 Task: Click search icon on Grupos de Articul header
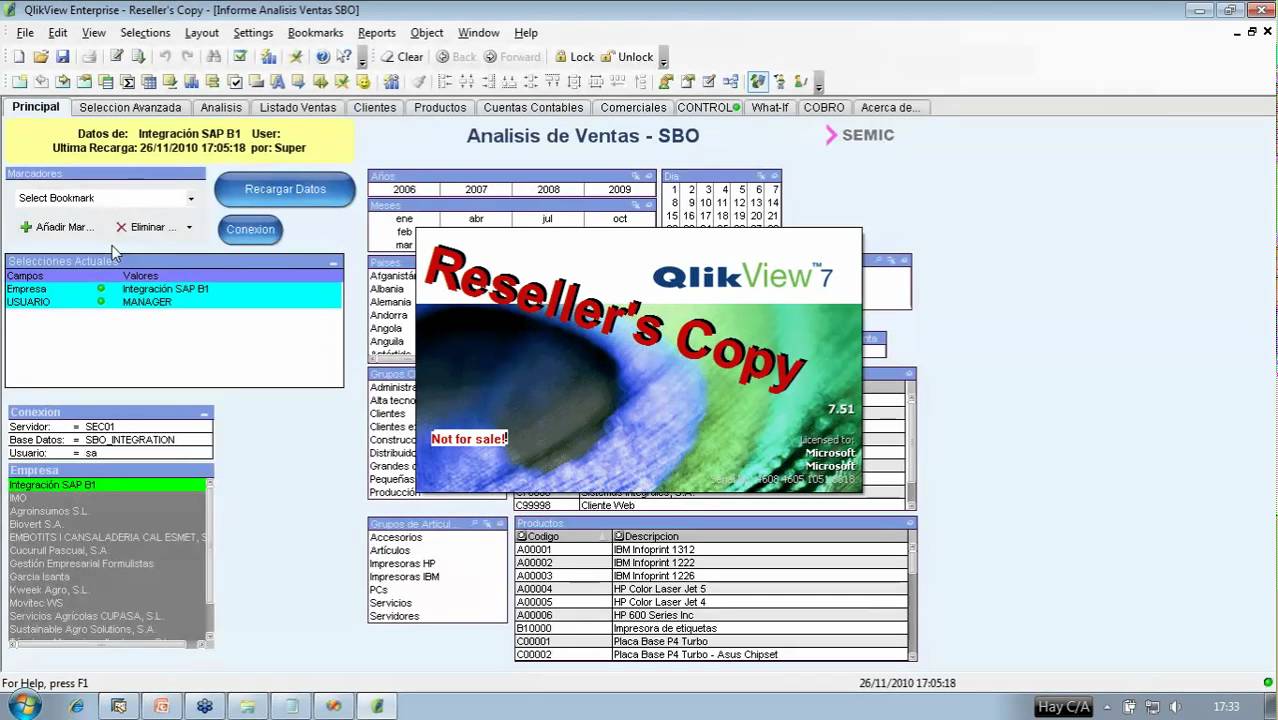click(474, 524)
